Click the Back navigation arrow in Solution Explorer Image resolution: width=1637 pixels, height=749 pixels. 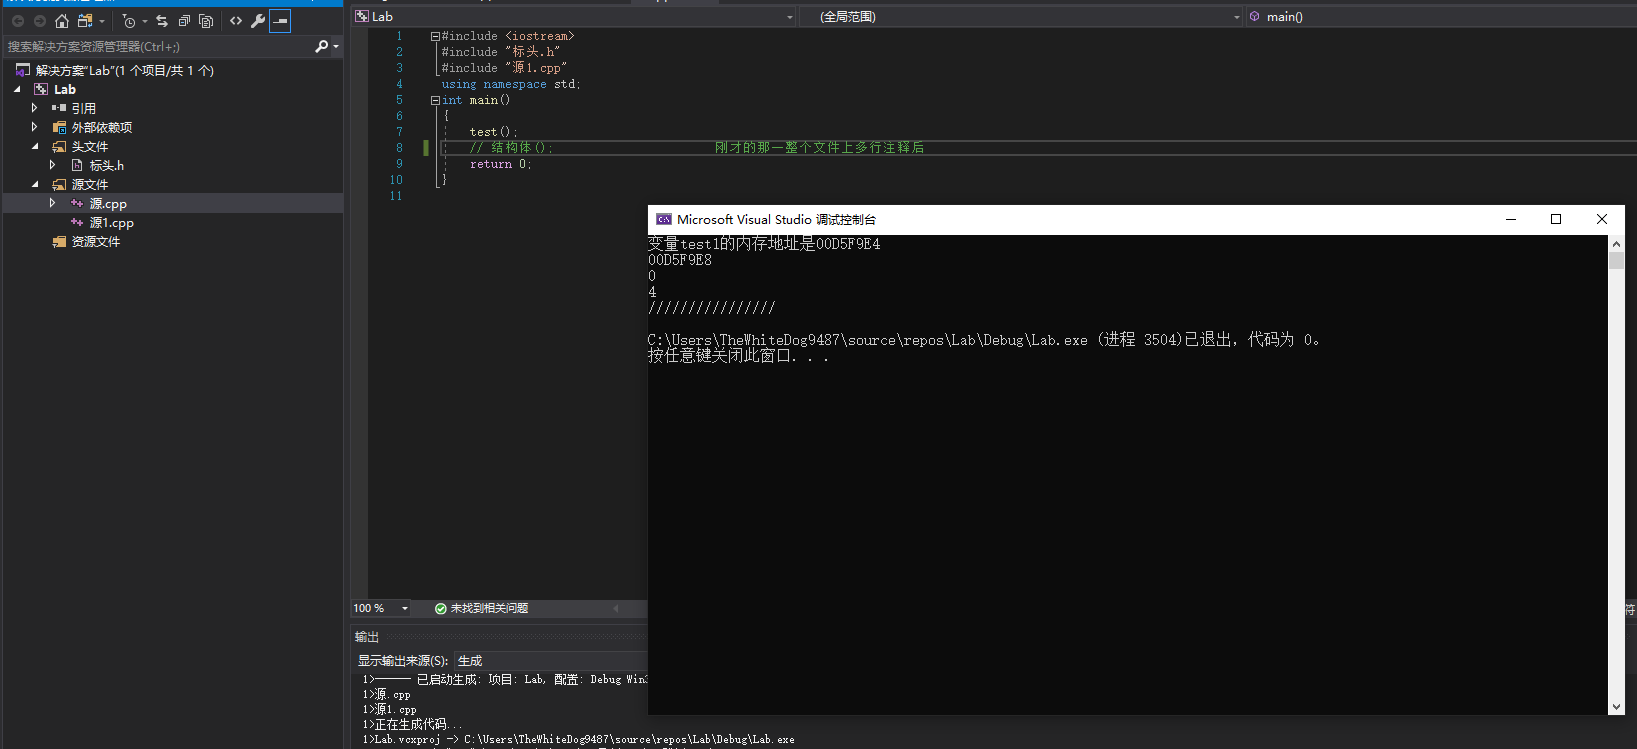(x=18, y=21)
